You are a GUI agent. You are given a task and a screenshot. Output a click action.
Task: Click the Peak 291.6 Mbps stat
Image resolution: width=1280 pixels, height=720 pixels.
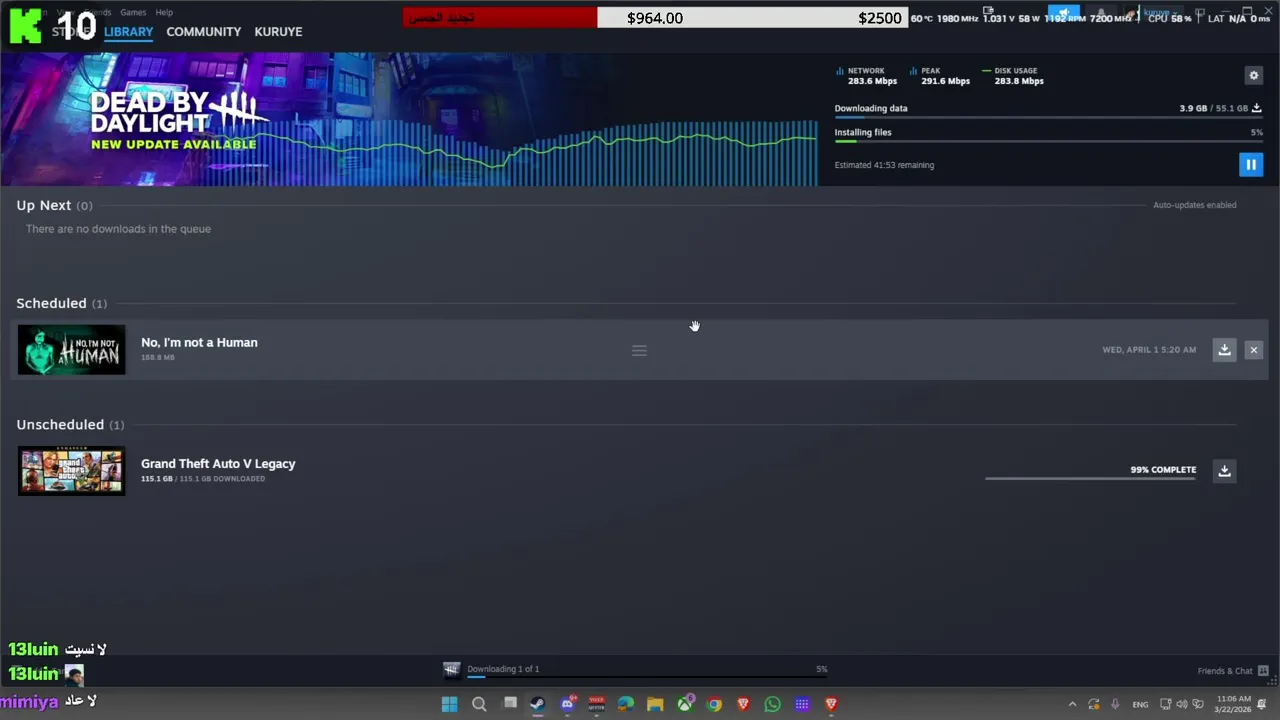click(x=940, y=76)
